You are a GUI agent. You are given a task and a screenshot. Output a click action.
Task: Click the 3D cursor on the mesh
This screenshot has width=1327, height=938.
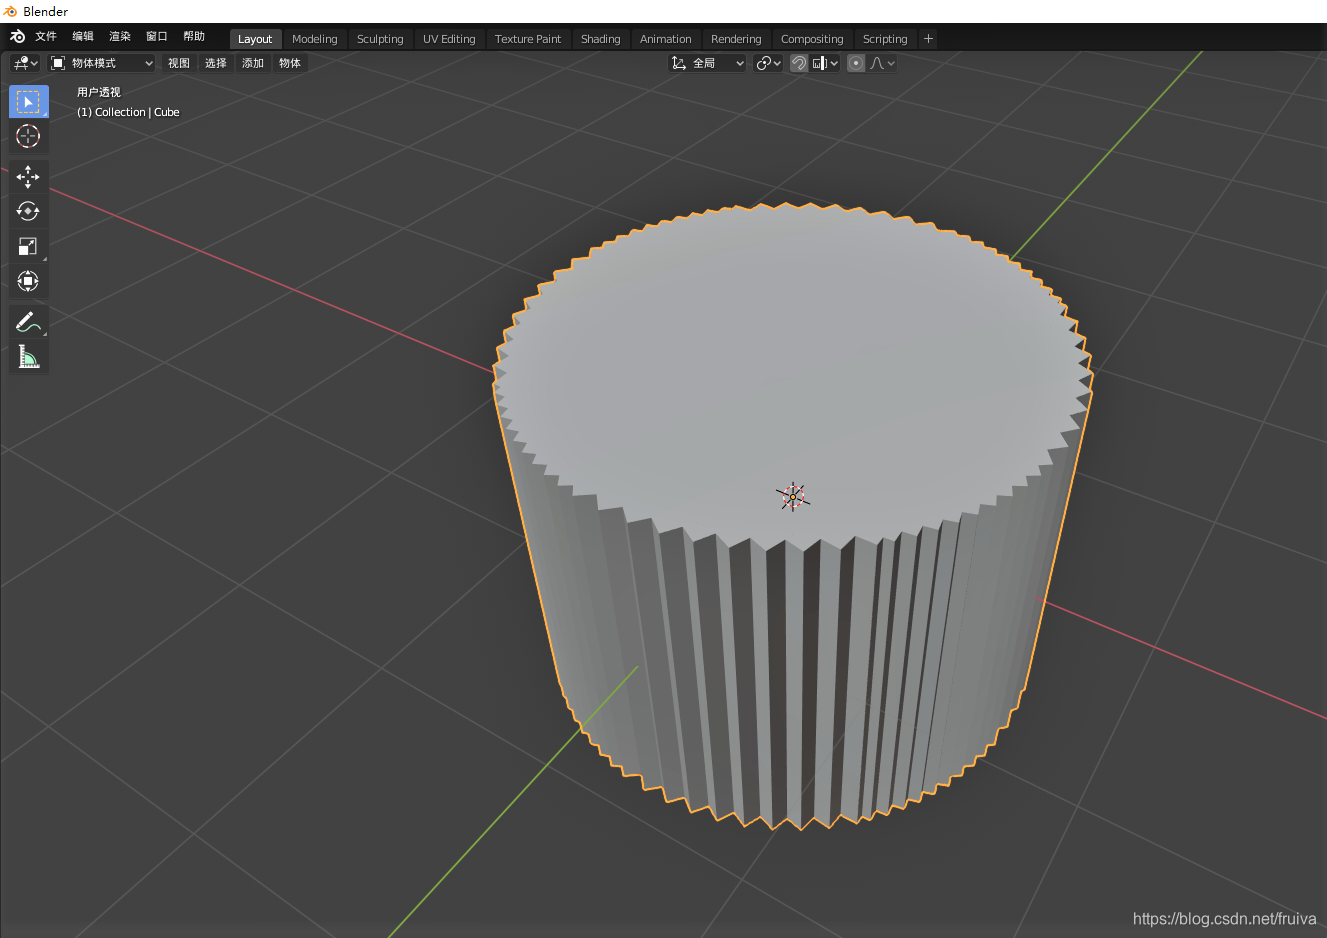(793, 497)
